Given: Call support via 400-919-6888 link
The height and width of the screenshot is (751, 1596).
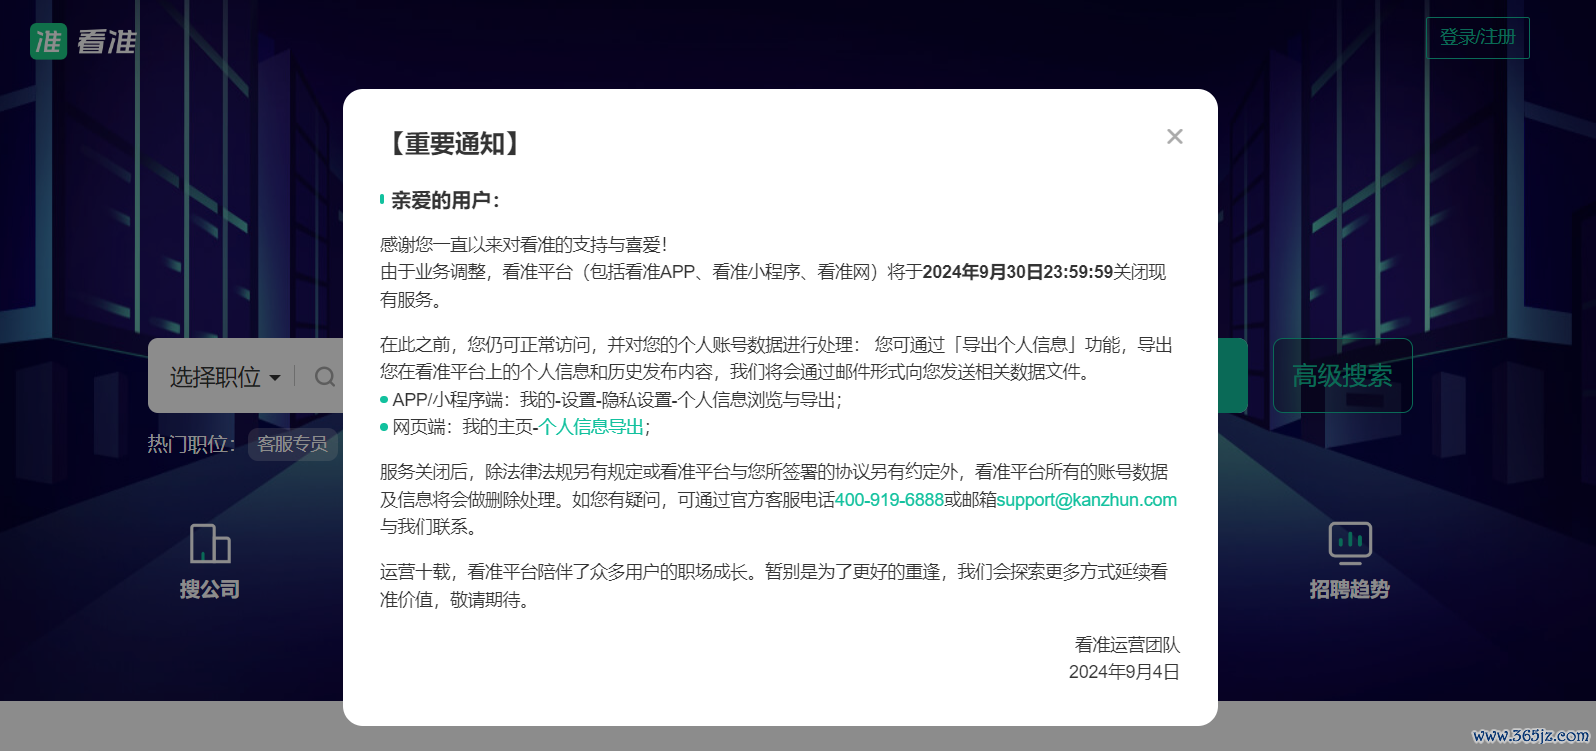Looking at the screenshot, I should (x=889, y=500).
